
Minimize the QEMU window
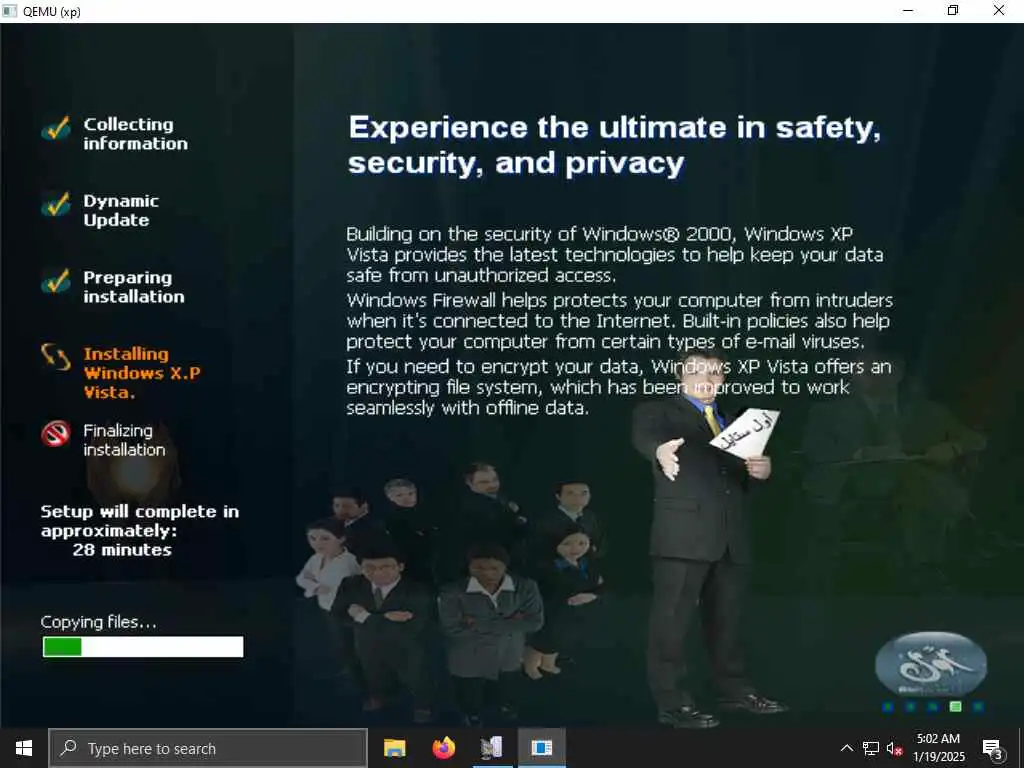[908, 10]
